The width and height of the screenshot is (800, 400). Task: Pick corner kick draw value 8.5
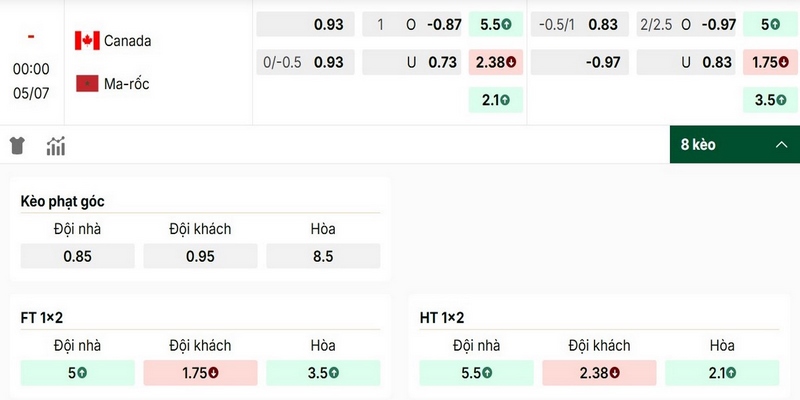(x=323, y=256)
